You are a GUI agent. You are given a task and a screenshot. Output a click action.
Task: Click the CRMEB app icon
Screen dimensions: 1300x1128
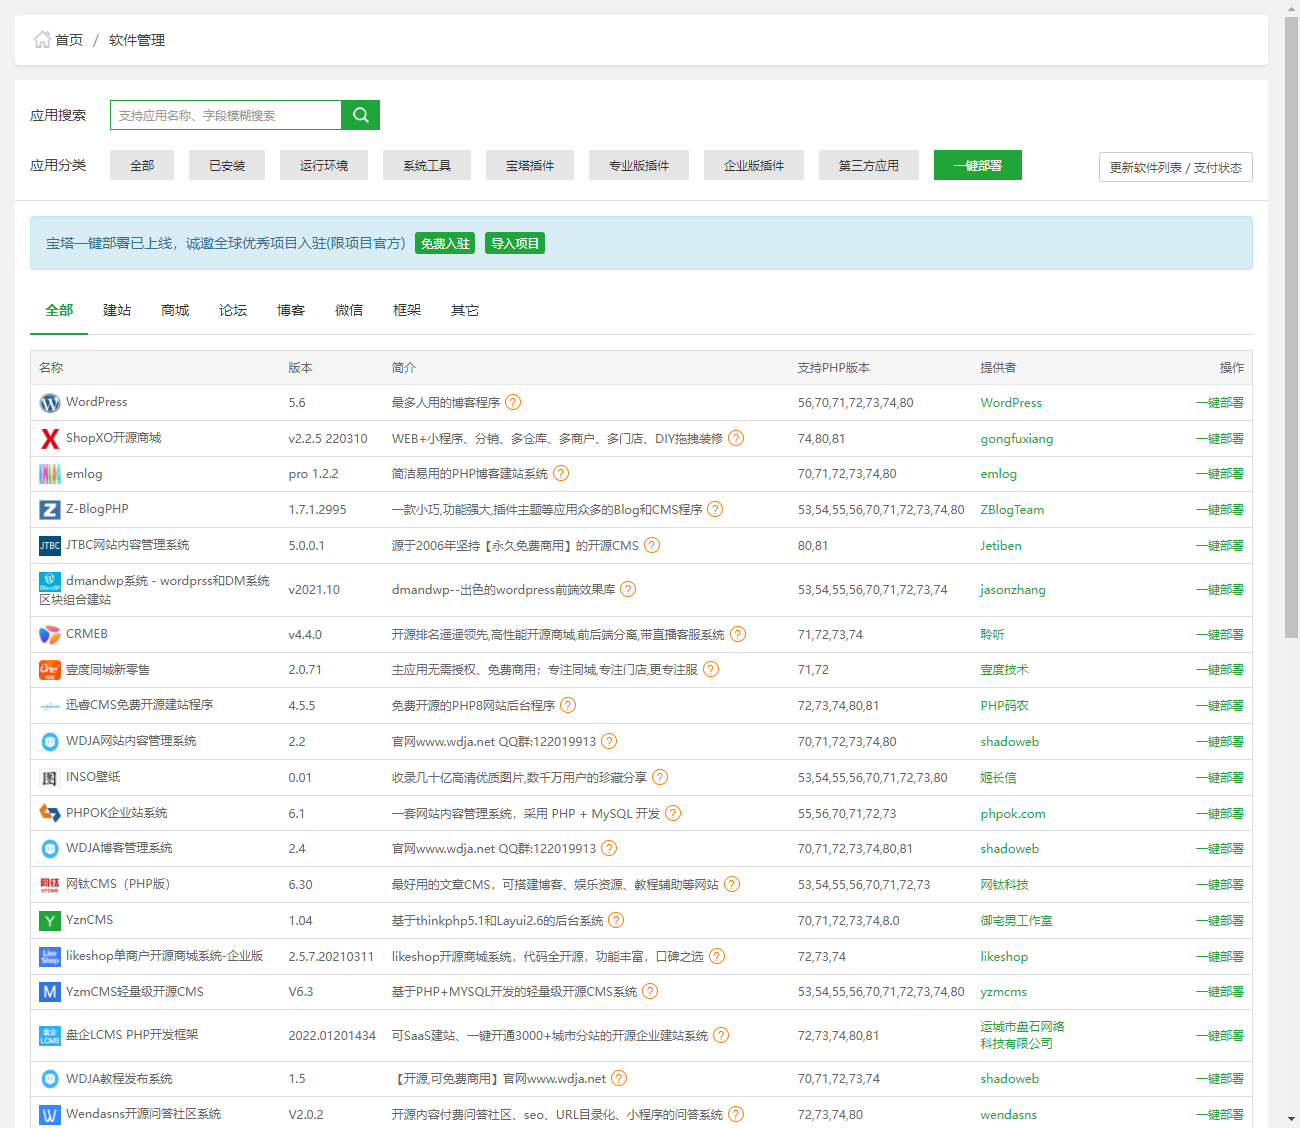(50, 635)
